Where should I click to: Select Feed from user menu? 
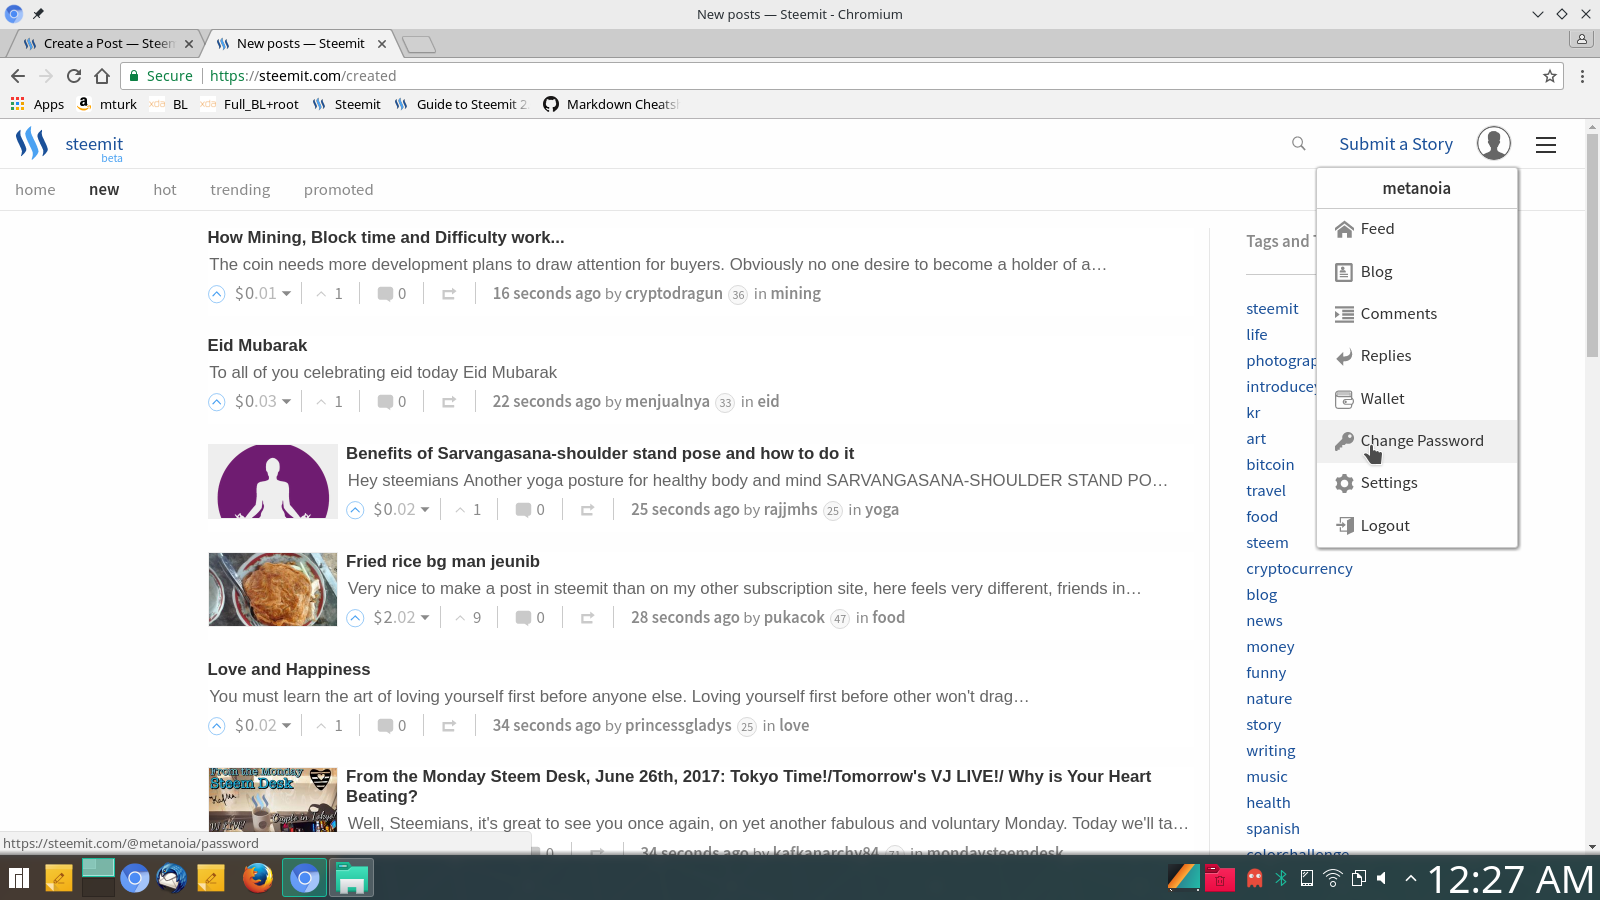[1417, 229]
